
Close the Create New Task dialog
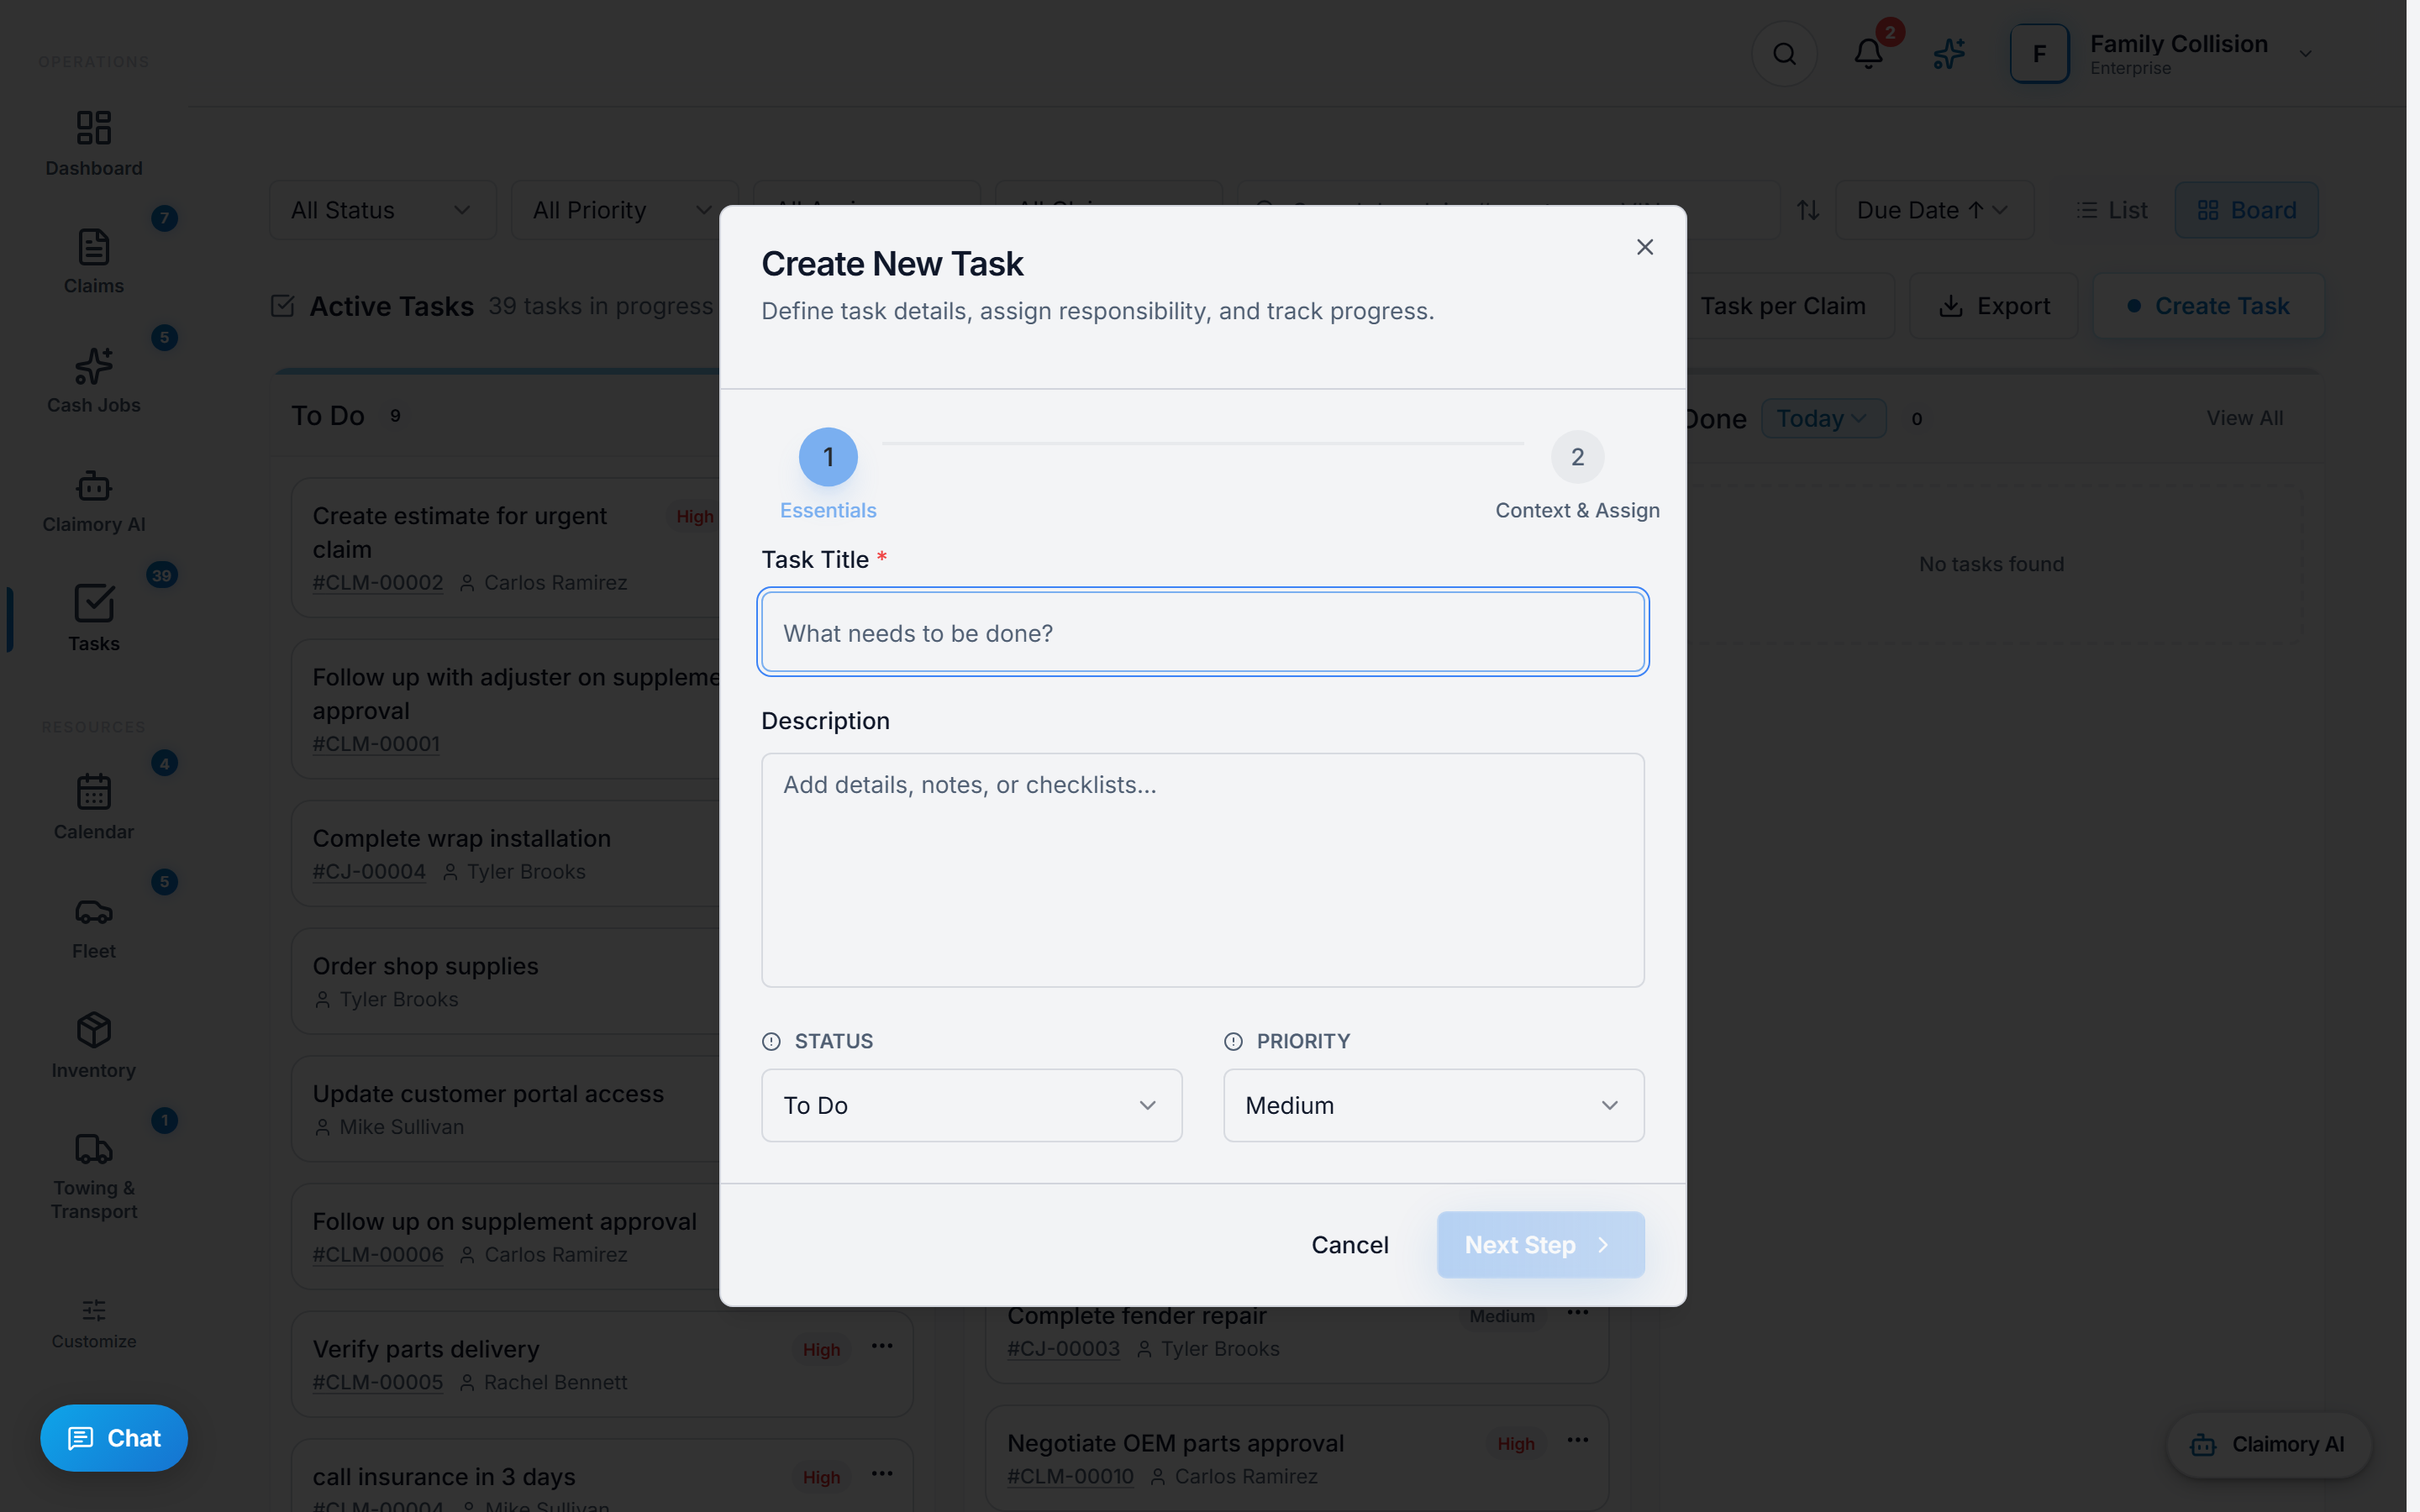coord(1644,247)
